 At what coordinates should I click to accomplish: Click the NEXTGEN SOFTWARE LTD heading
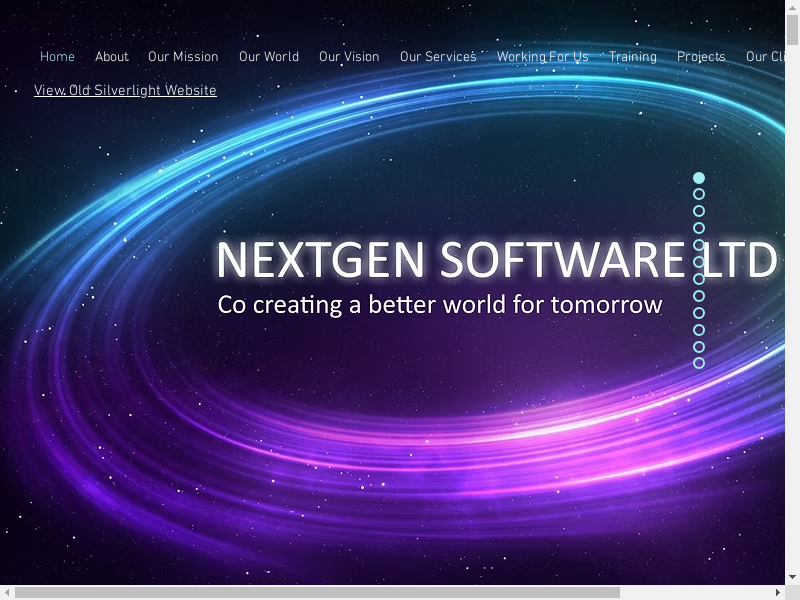(496, 261)
